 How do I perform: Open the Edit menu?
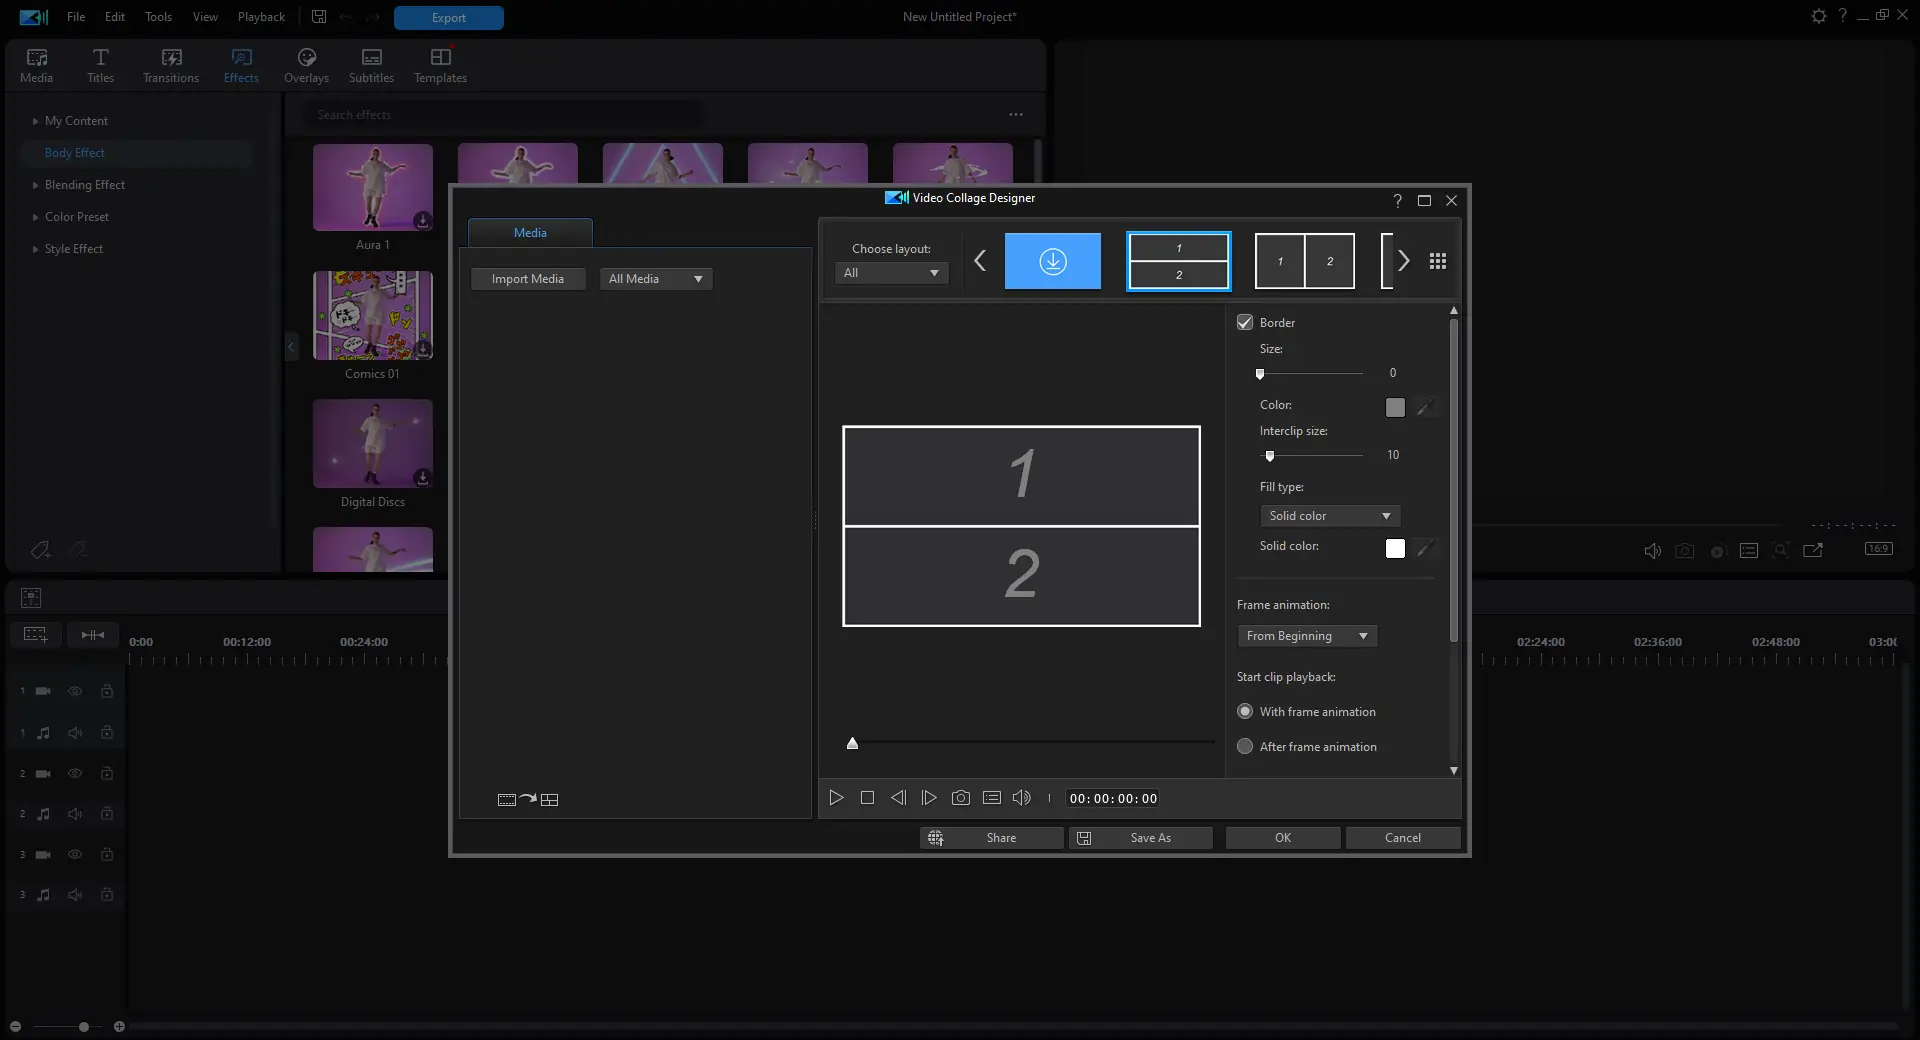pyautogui.click(x=115, y=17)
